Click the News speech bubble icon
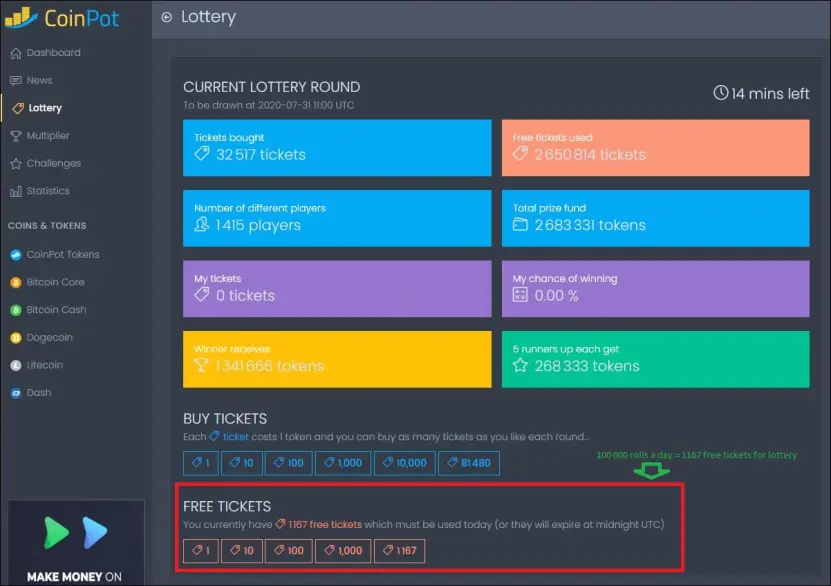831x586 pixels. point(16,81)
